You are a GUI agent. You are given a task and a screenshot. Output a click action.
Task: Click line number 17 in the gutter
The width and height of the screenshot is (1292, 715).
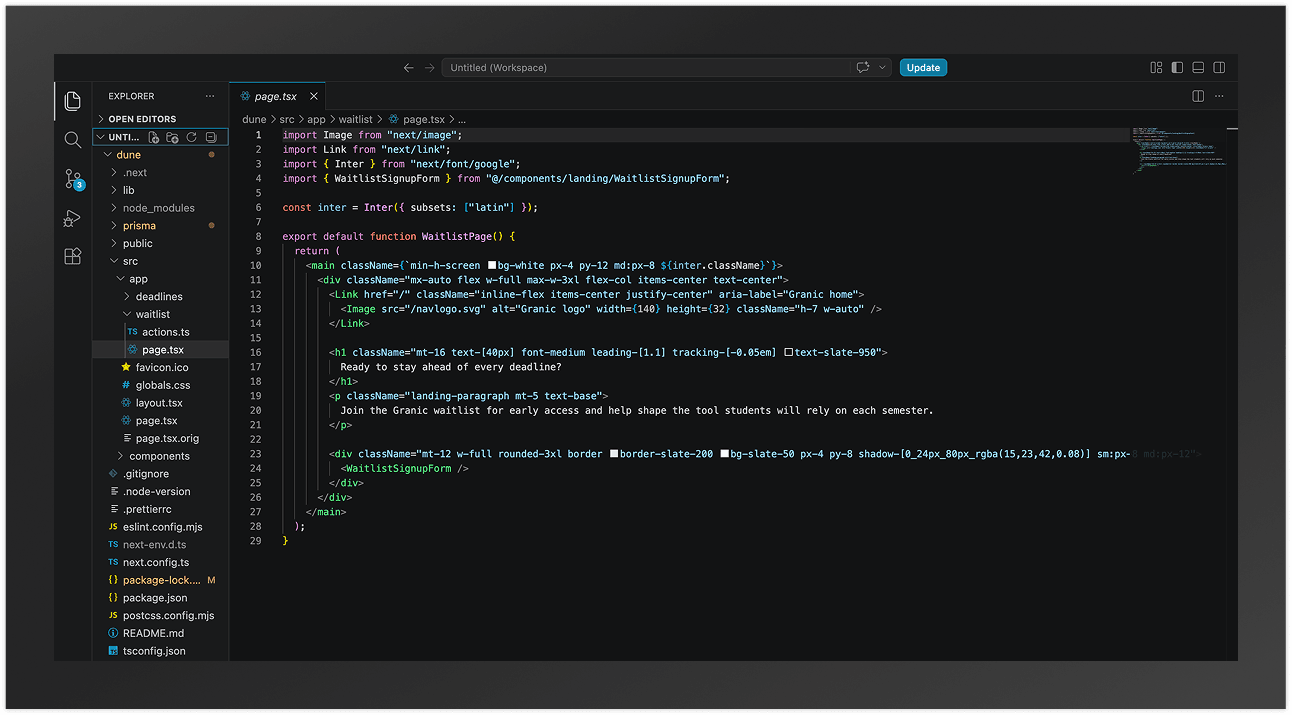pyautogui.click(x=256, y=367)
